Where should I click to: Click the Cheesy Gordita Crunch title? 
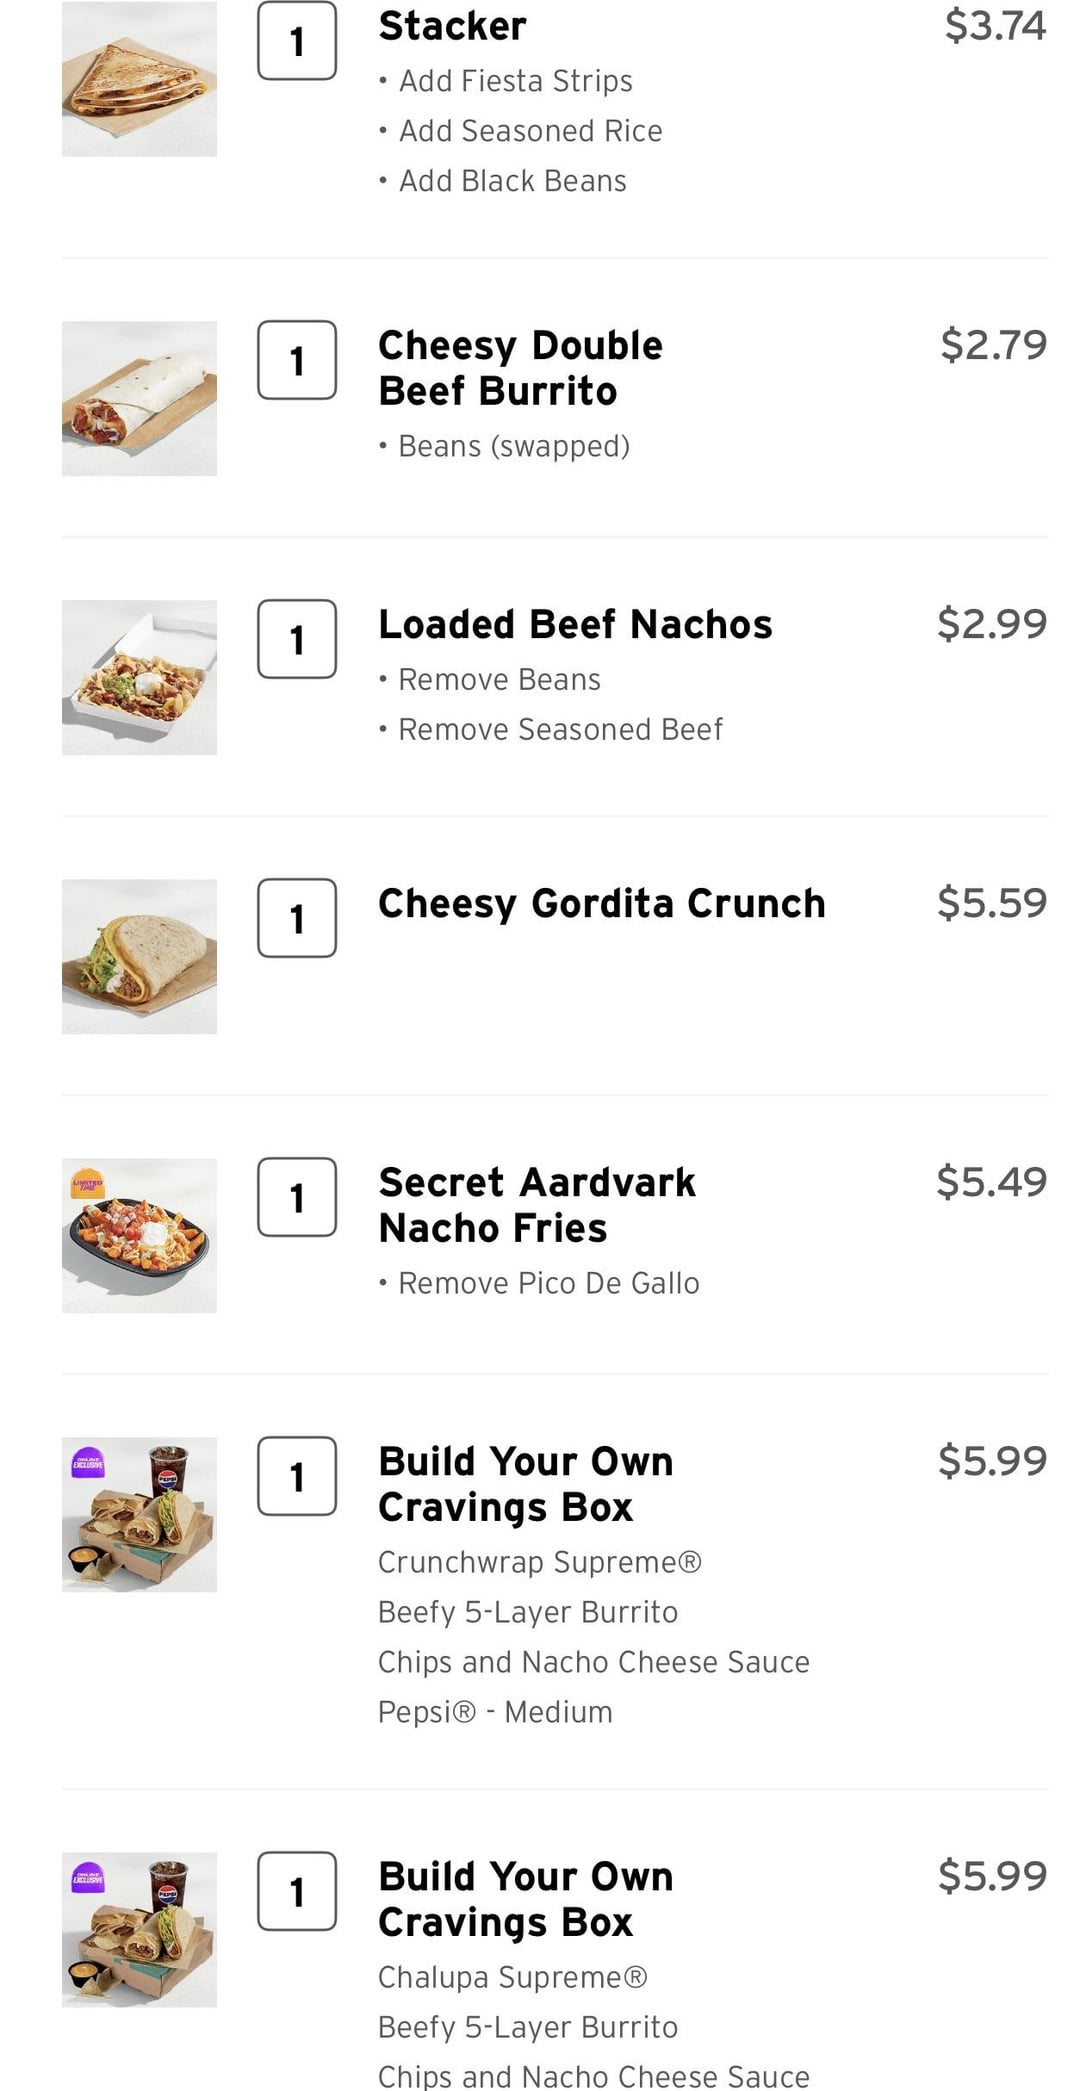(x=601, y=903)
